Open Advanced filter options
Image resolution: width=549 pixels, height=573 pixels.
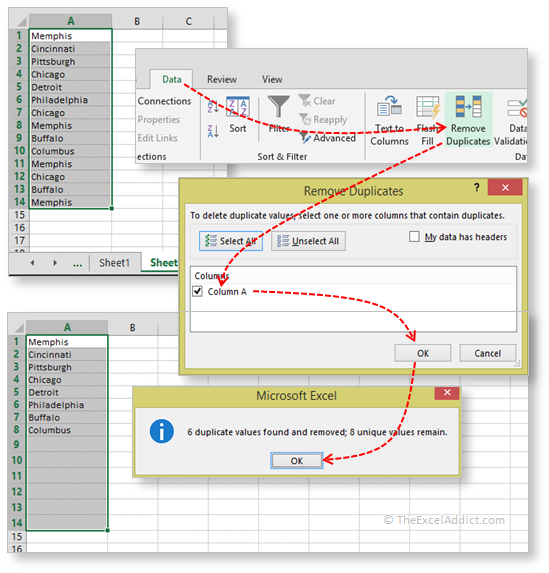coord(327,138)
